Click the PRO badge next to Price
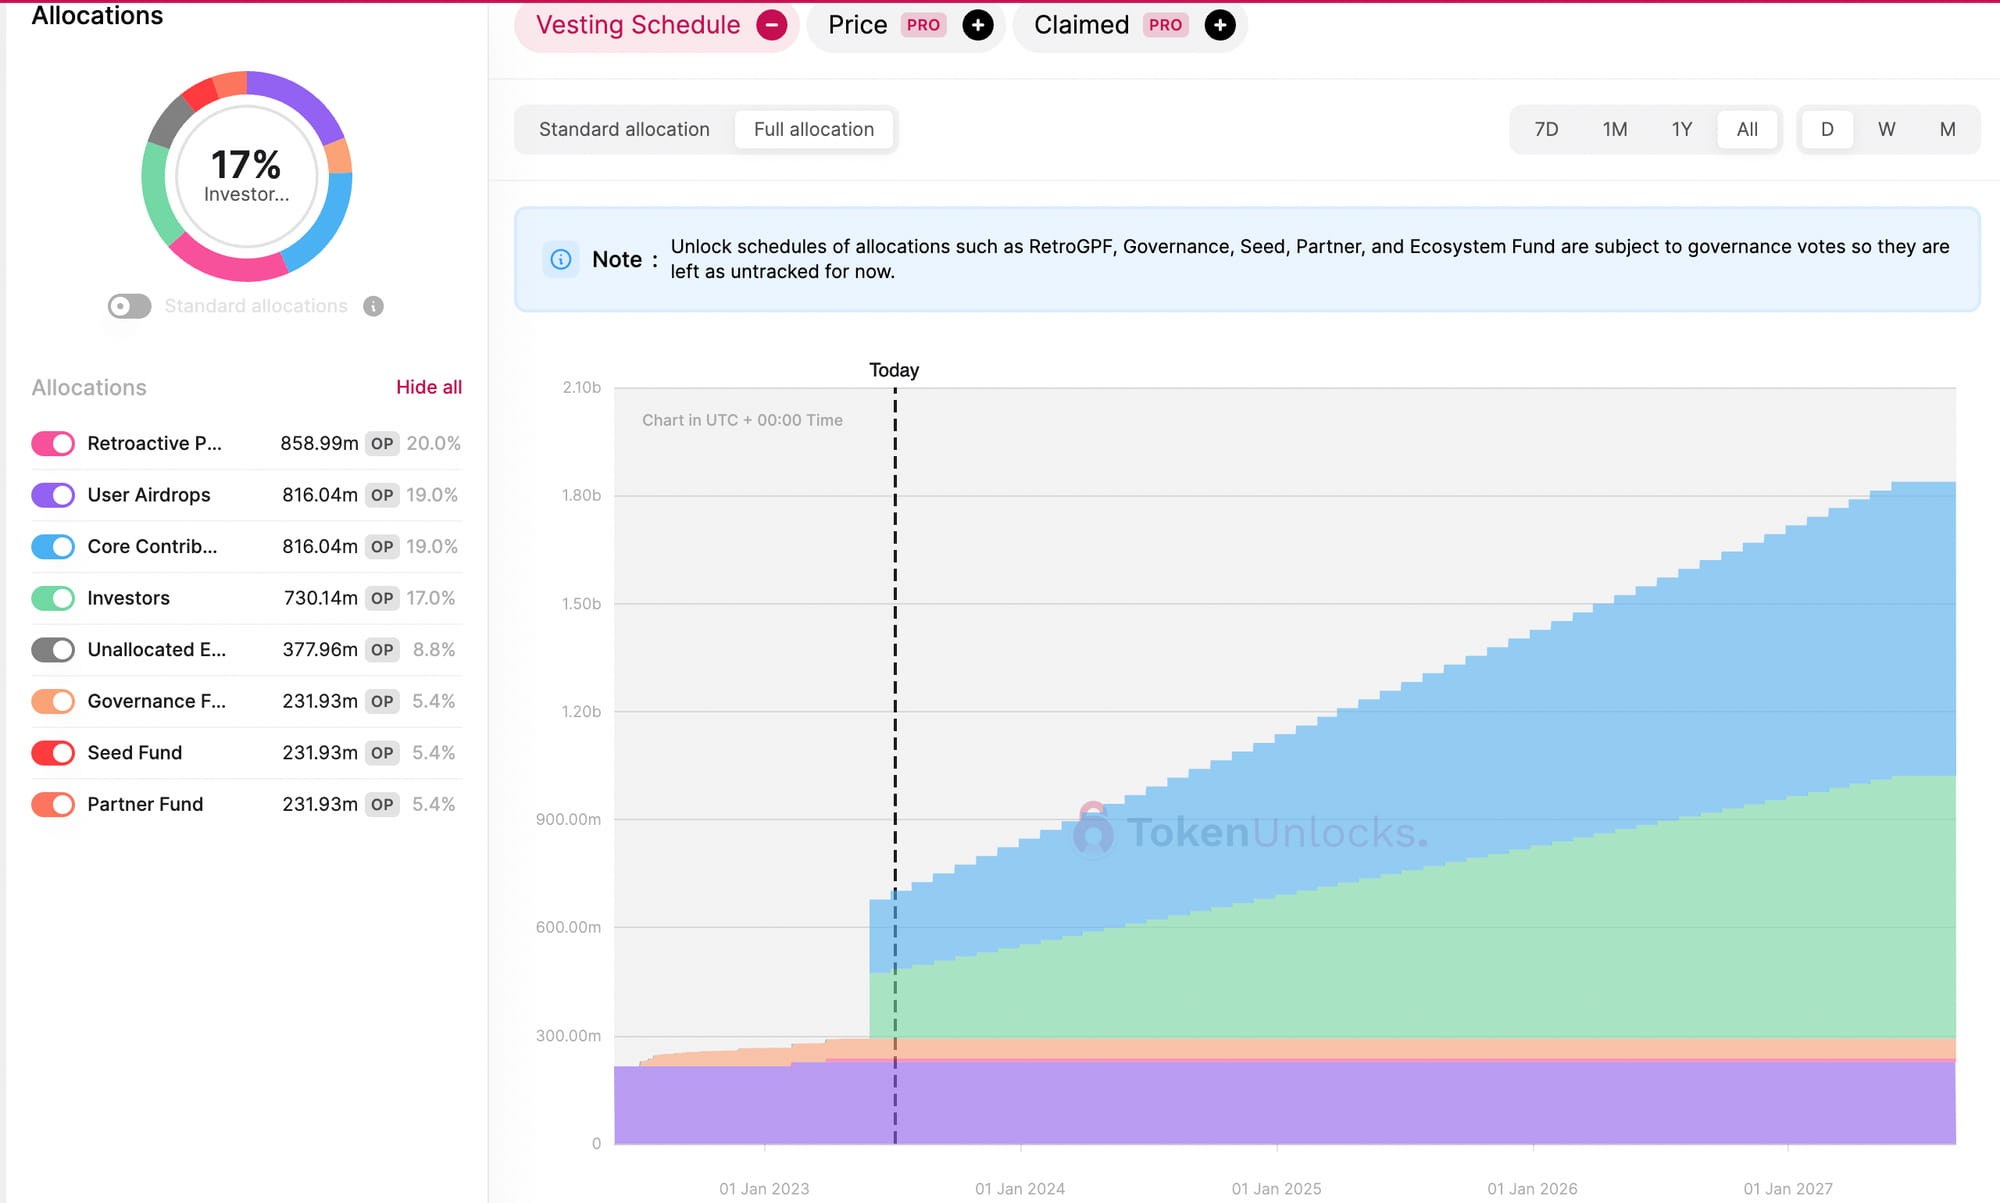 point(923,25)
